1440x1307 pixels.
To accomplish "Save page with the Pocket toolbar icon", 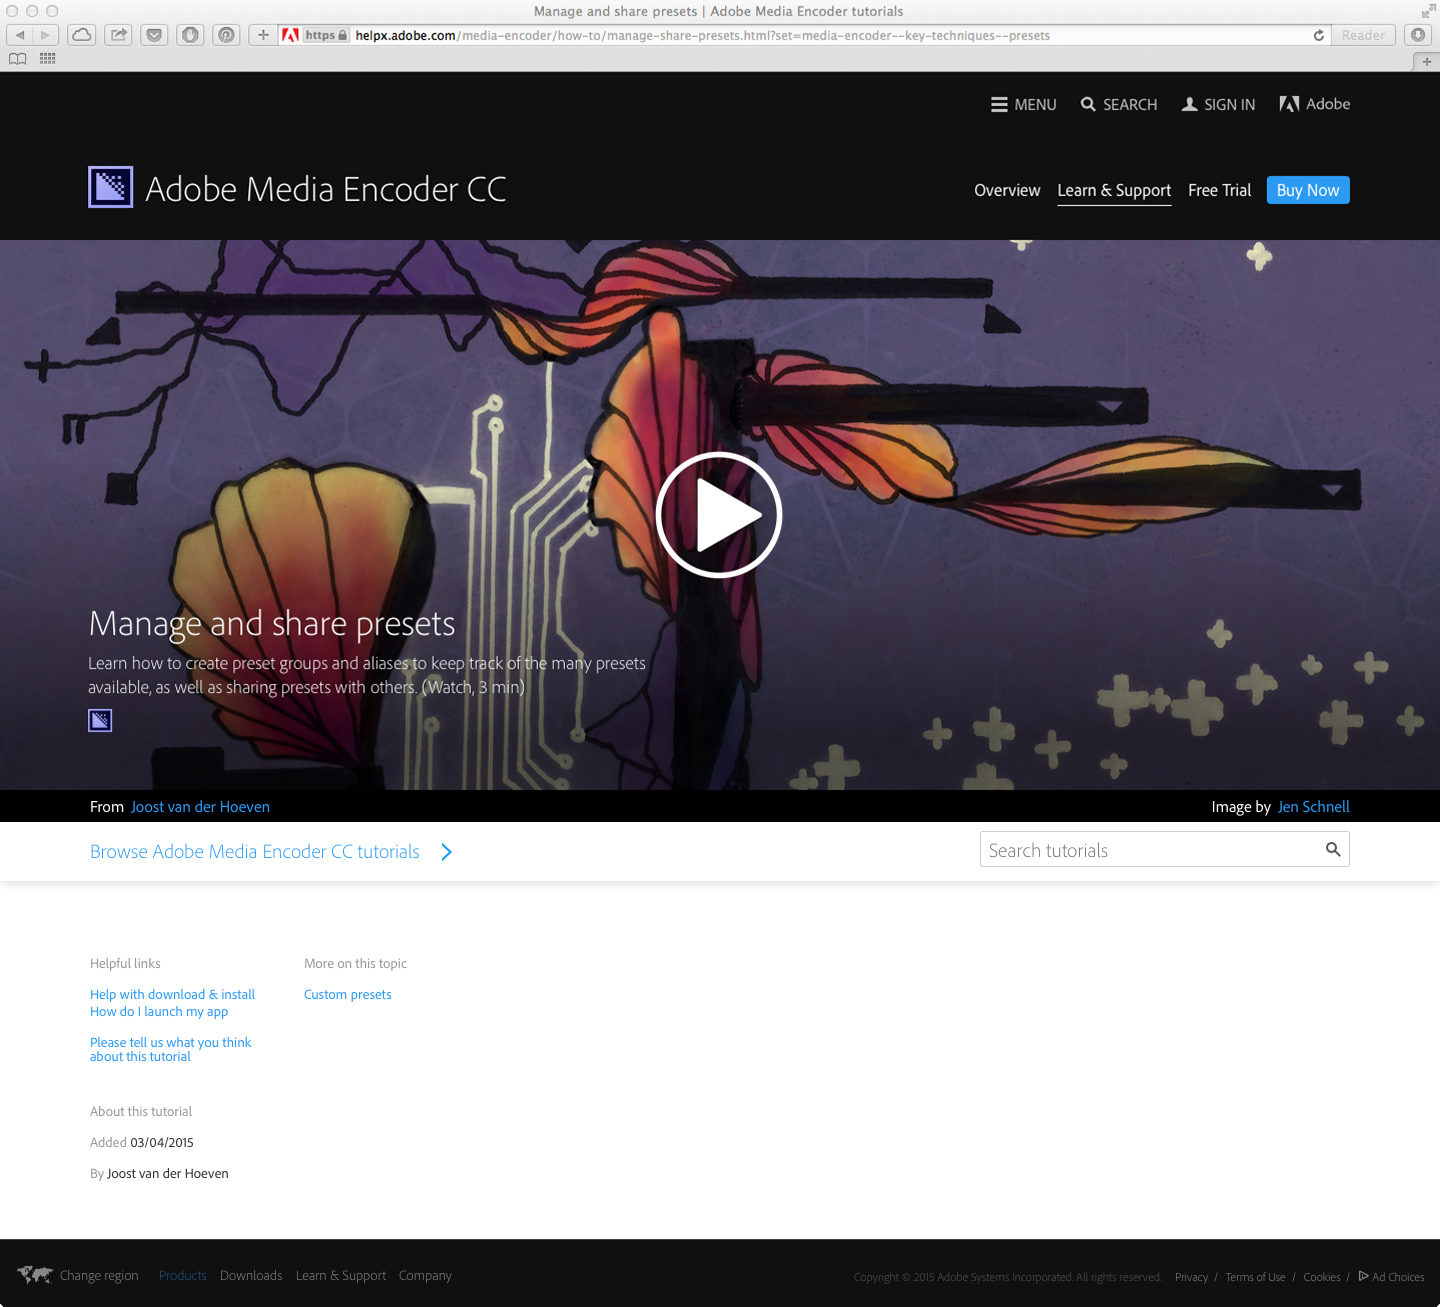I will 154,35.
